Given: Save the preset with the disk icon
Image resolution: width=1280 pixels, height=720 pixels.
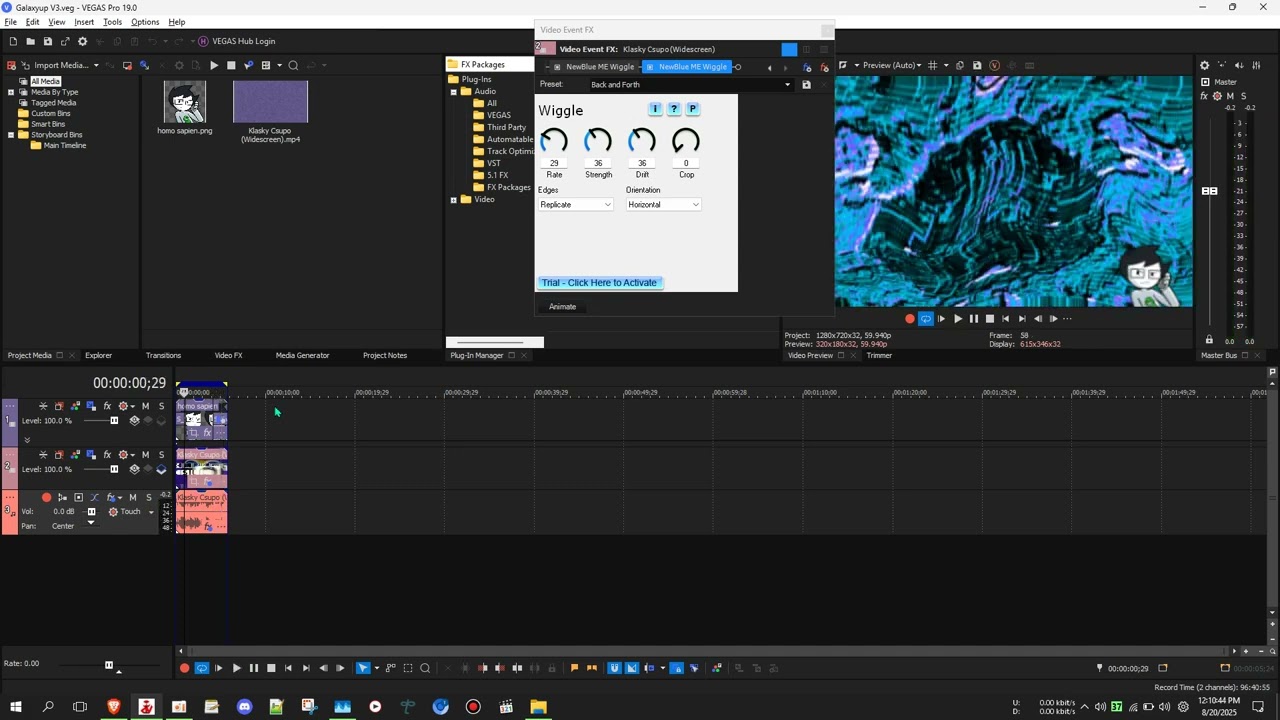Looking at the screenshot, I should 806,85.
